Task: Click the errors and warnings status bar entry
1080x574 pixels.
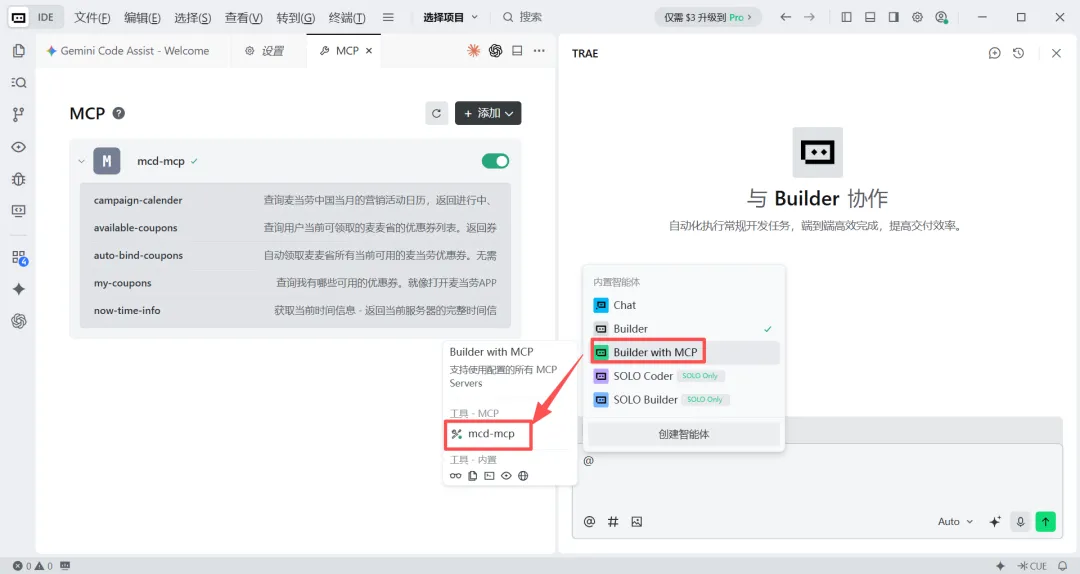Action: (x=33, y=566)
